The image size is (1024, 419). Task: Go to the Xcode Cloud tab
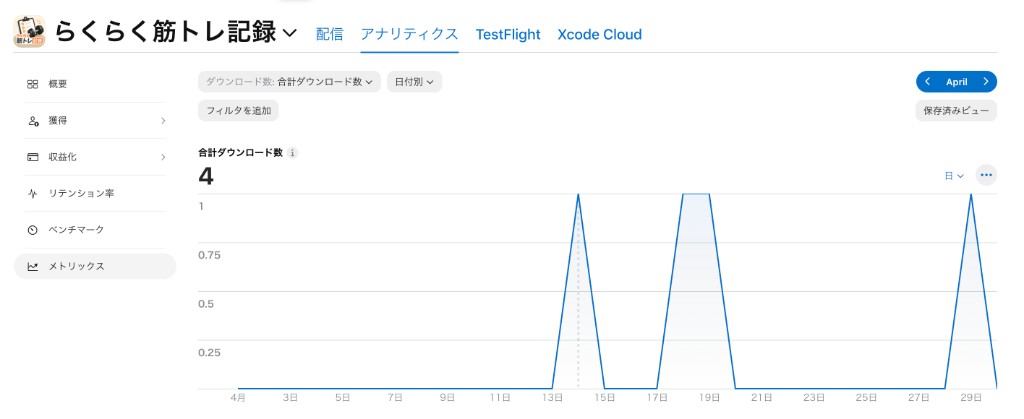[600, 34]
